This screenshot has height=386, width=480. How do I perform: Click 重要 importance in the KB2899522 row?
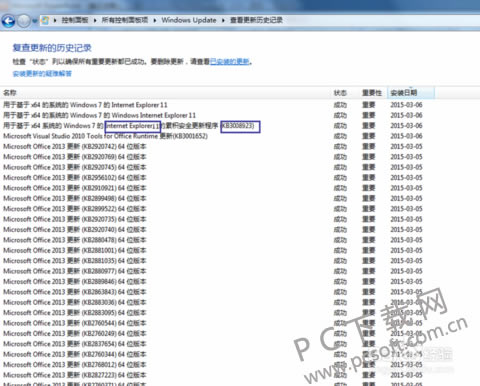[x=369, y=209]
